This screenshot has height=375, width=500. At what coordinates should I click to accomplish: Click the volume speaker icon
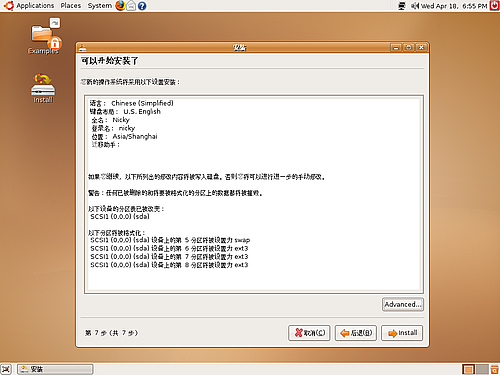415,6
